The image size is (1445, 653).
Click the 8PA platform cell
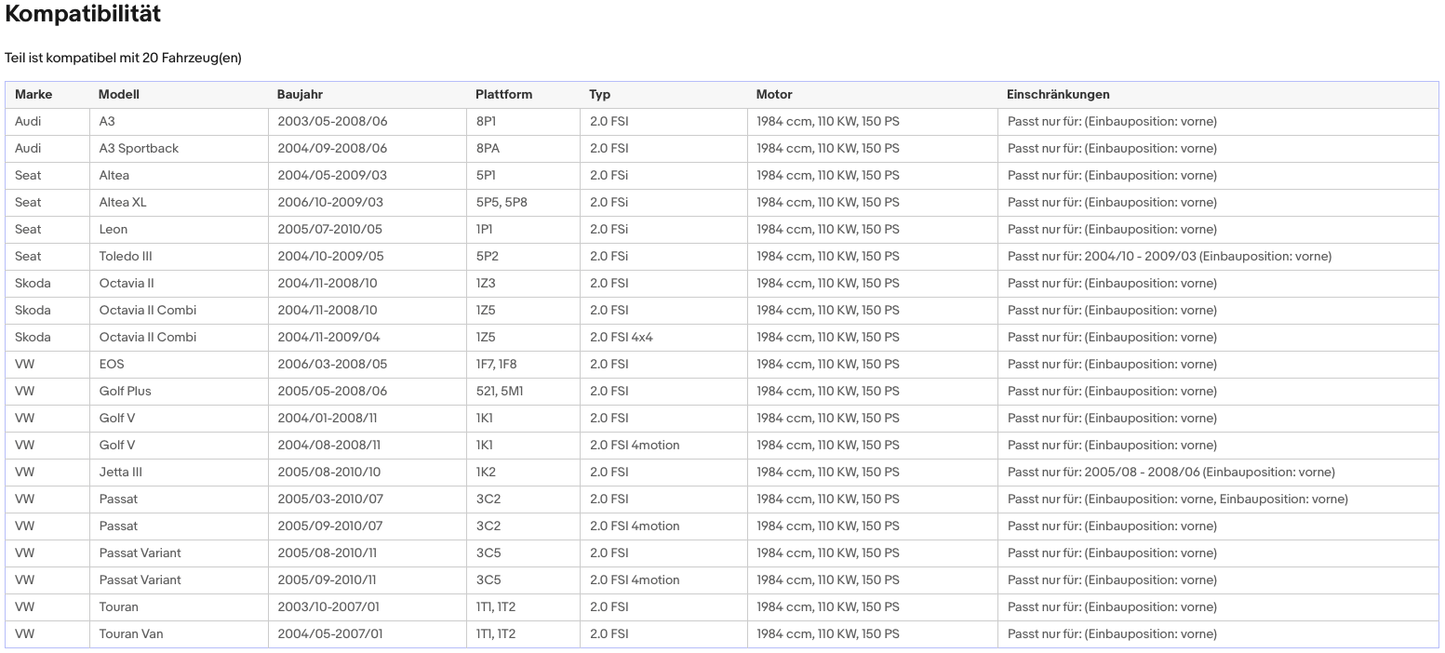pos(488,149)
